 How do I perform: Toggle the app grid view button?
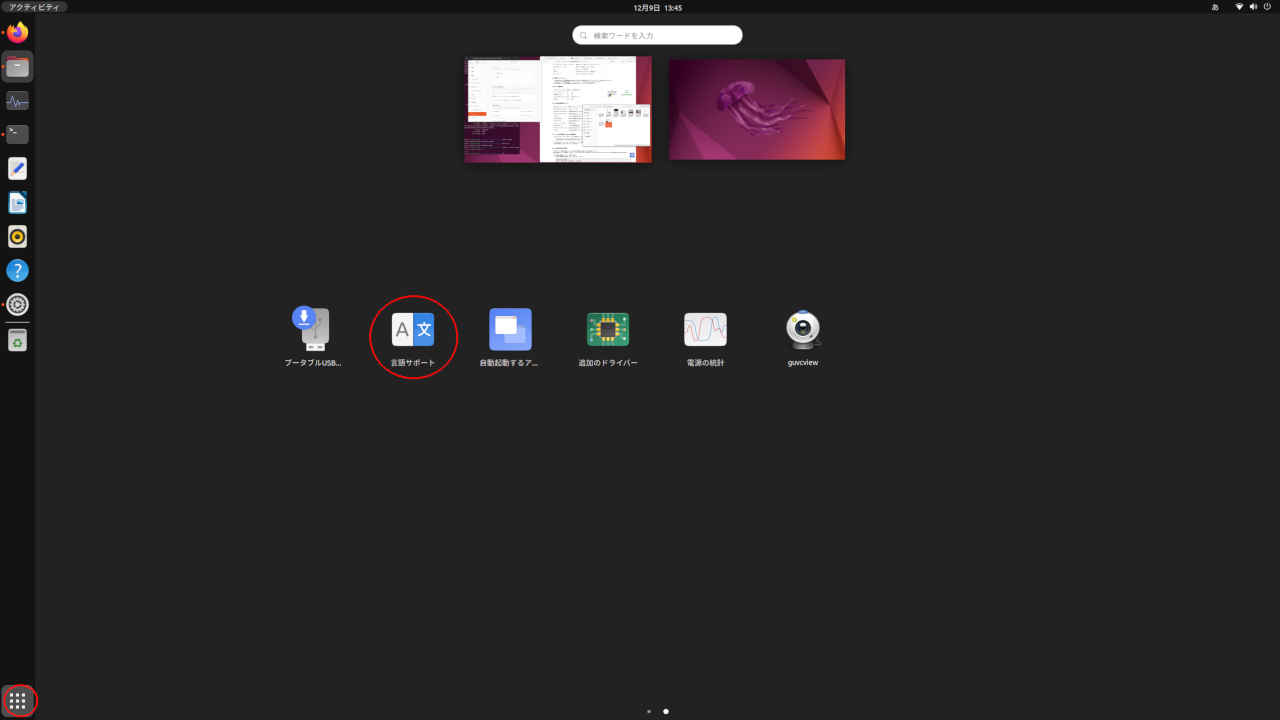pos(17,701)
